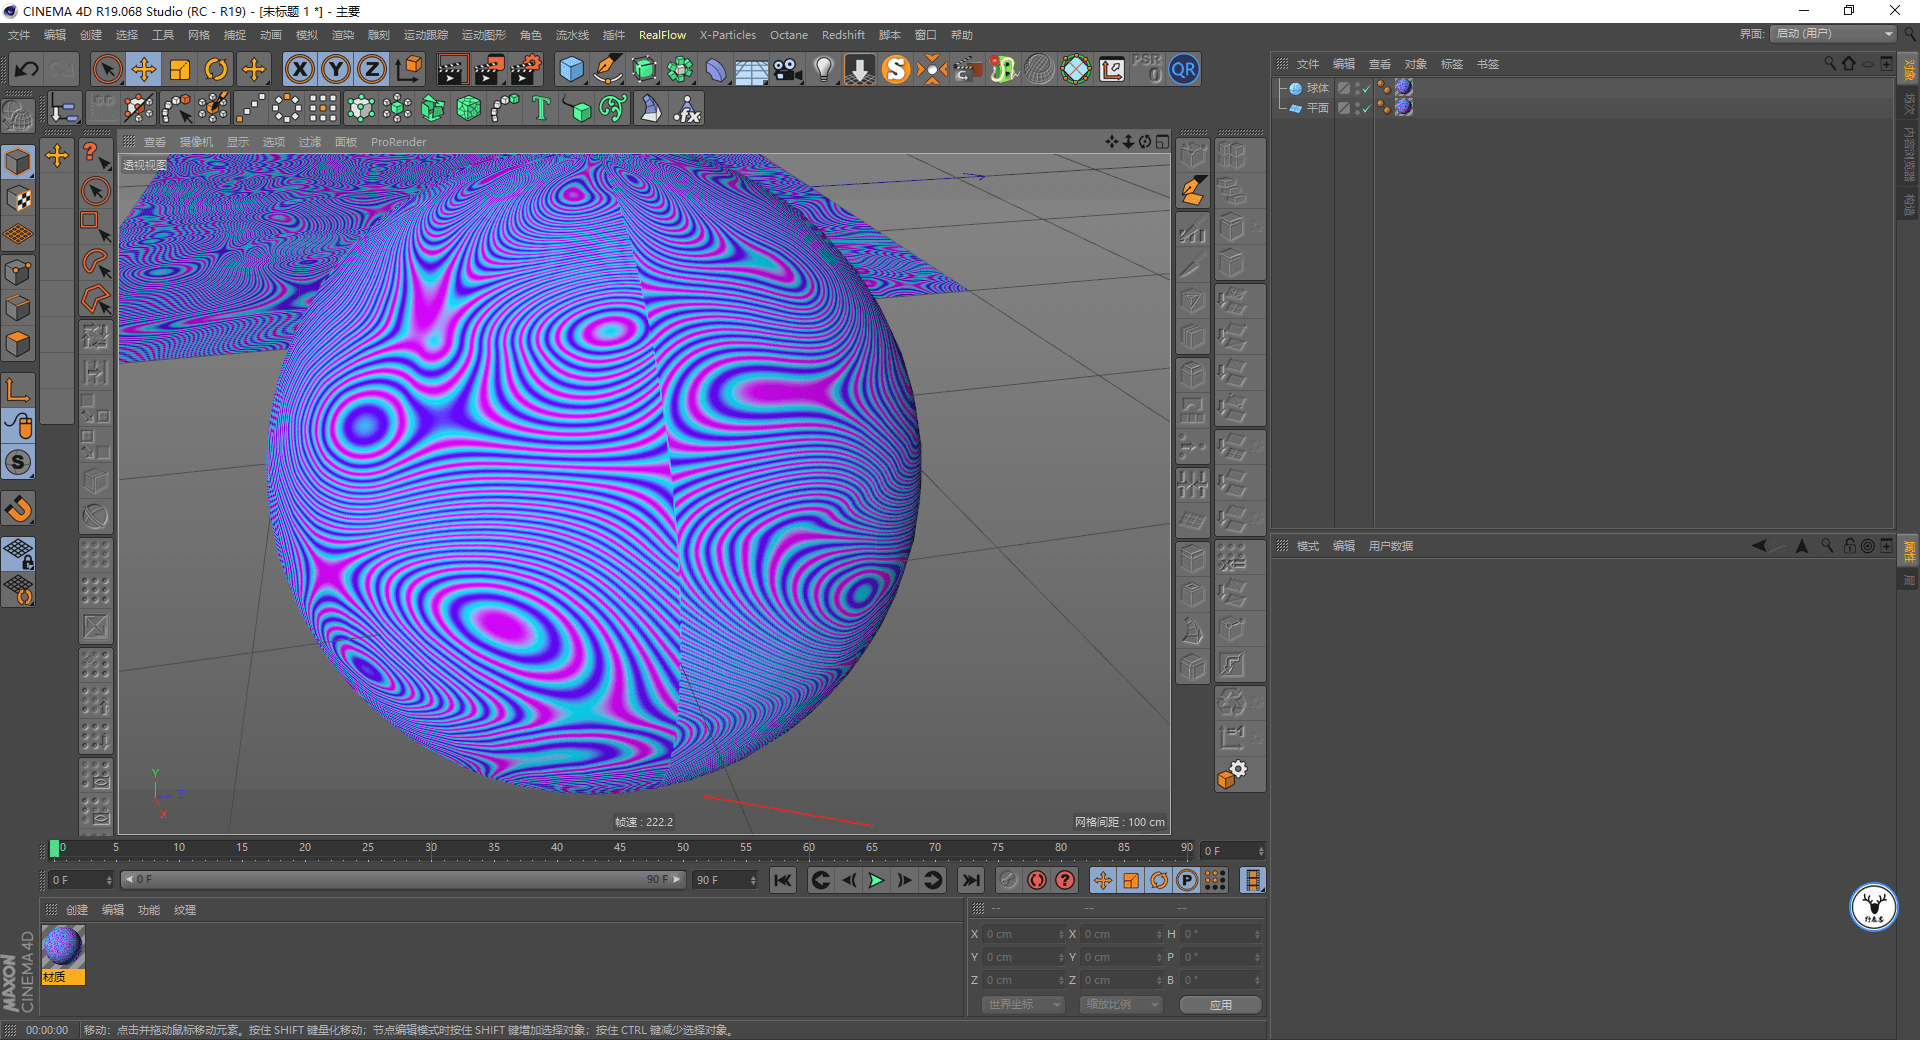Select the Live Selection tool
1920x1040 pixels.
[x=107, y=69]
